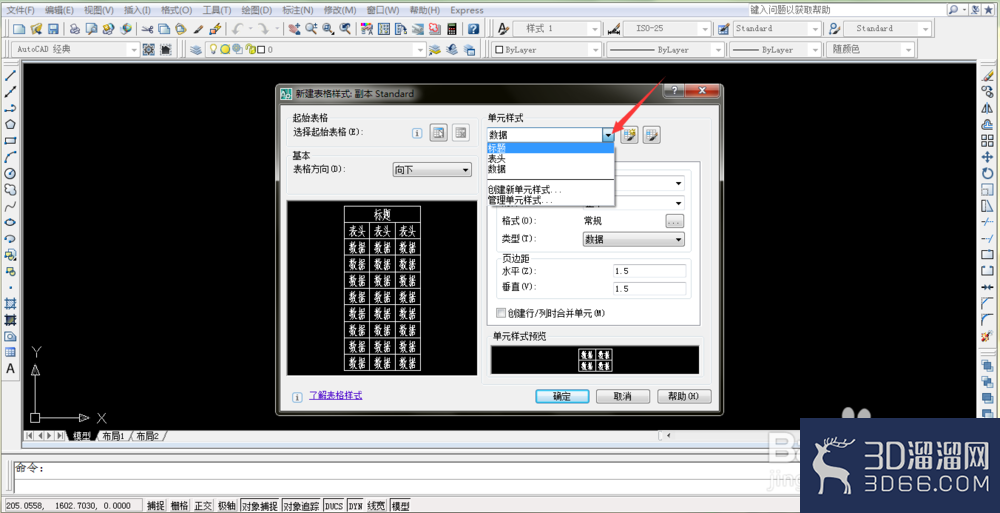Click the select starting table icon
This screenshot has height=513, width=1000.
pos(439,133)
